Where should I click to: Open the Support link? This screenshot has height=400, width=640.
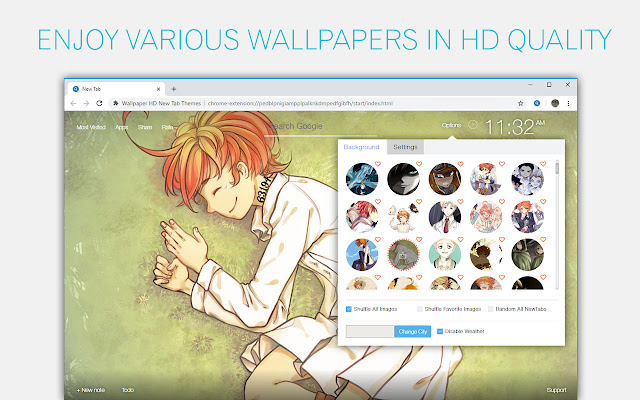click(x=556, y=390)
